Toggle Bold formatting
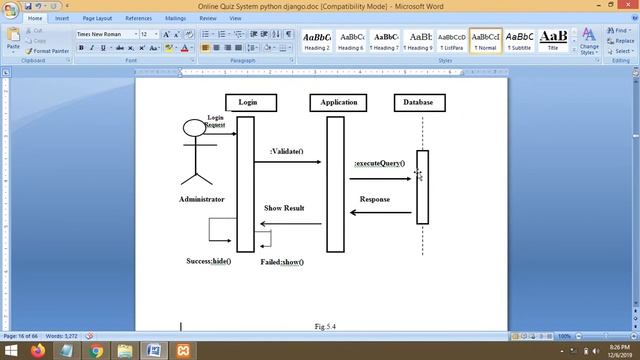 pos(81,48)
